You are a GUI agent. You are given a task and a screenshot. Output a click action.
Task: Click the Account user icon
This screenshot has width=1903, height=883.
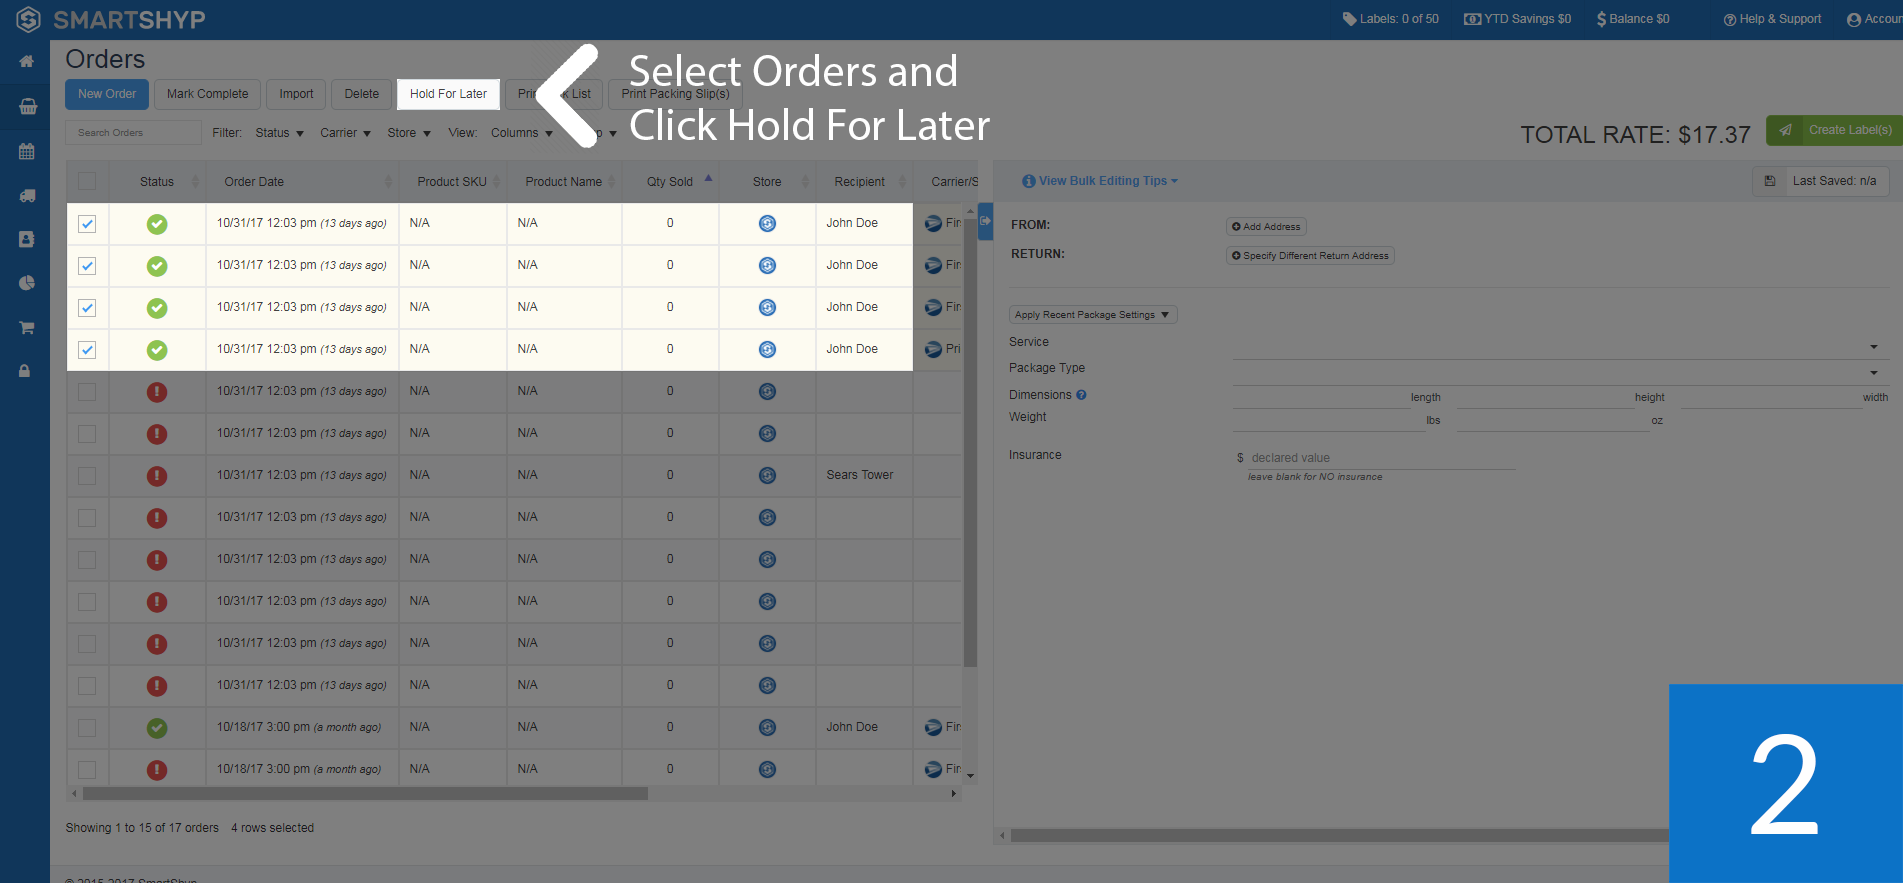1854,20
